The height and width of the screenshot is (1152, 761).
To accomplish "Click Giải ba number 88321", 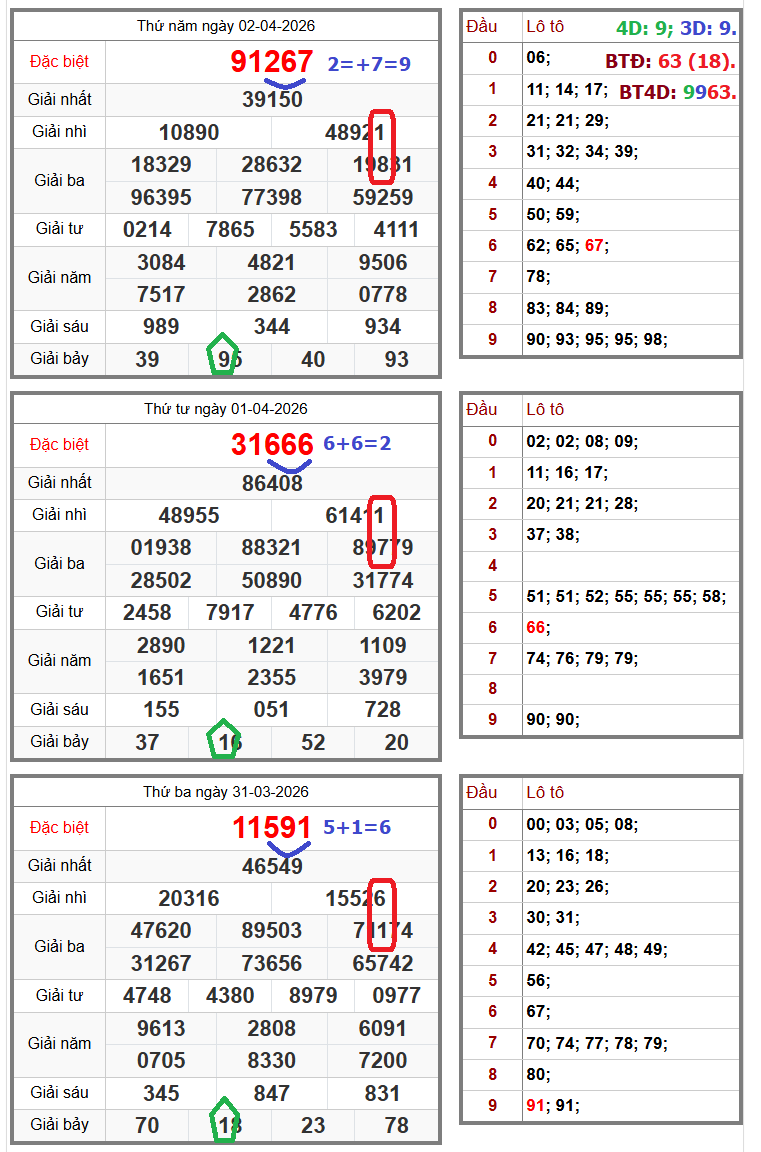I will [272, 547].
